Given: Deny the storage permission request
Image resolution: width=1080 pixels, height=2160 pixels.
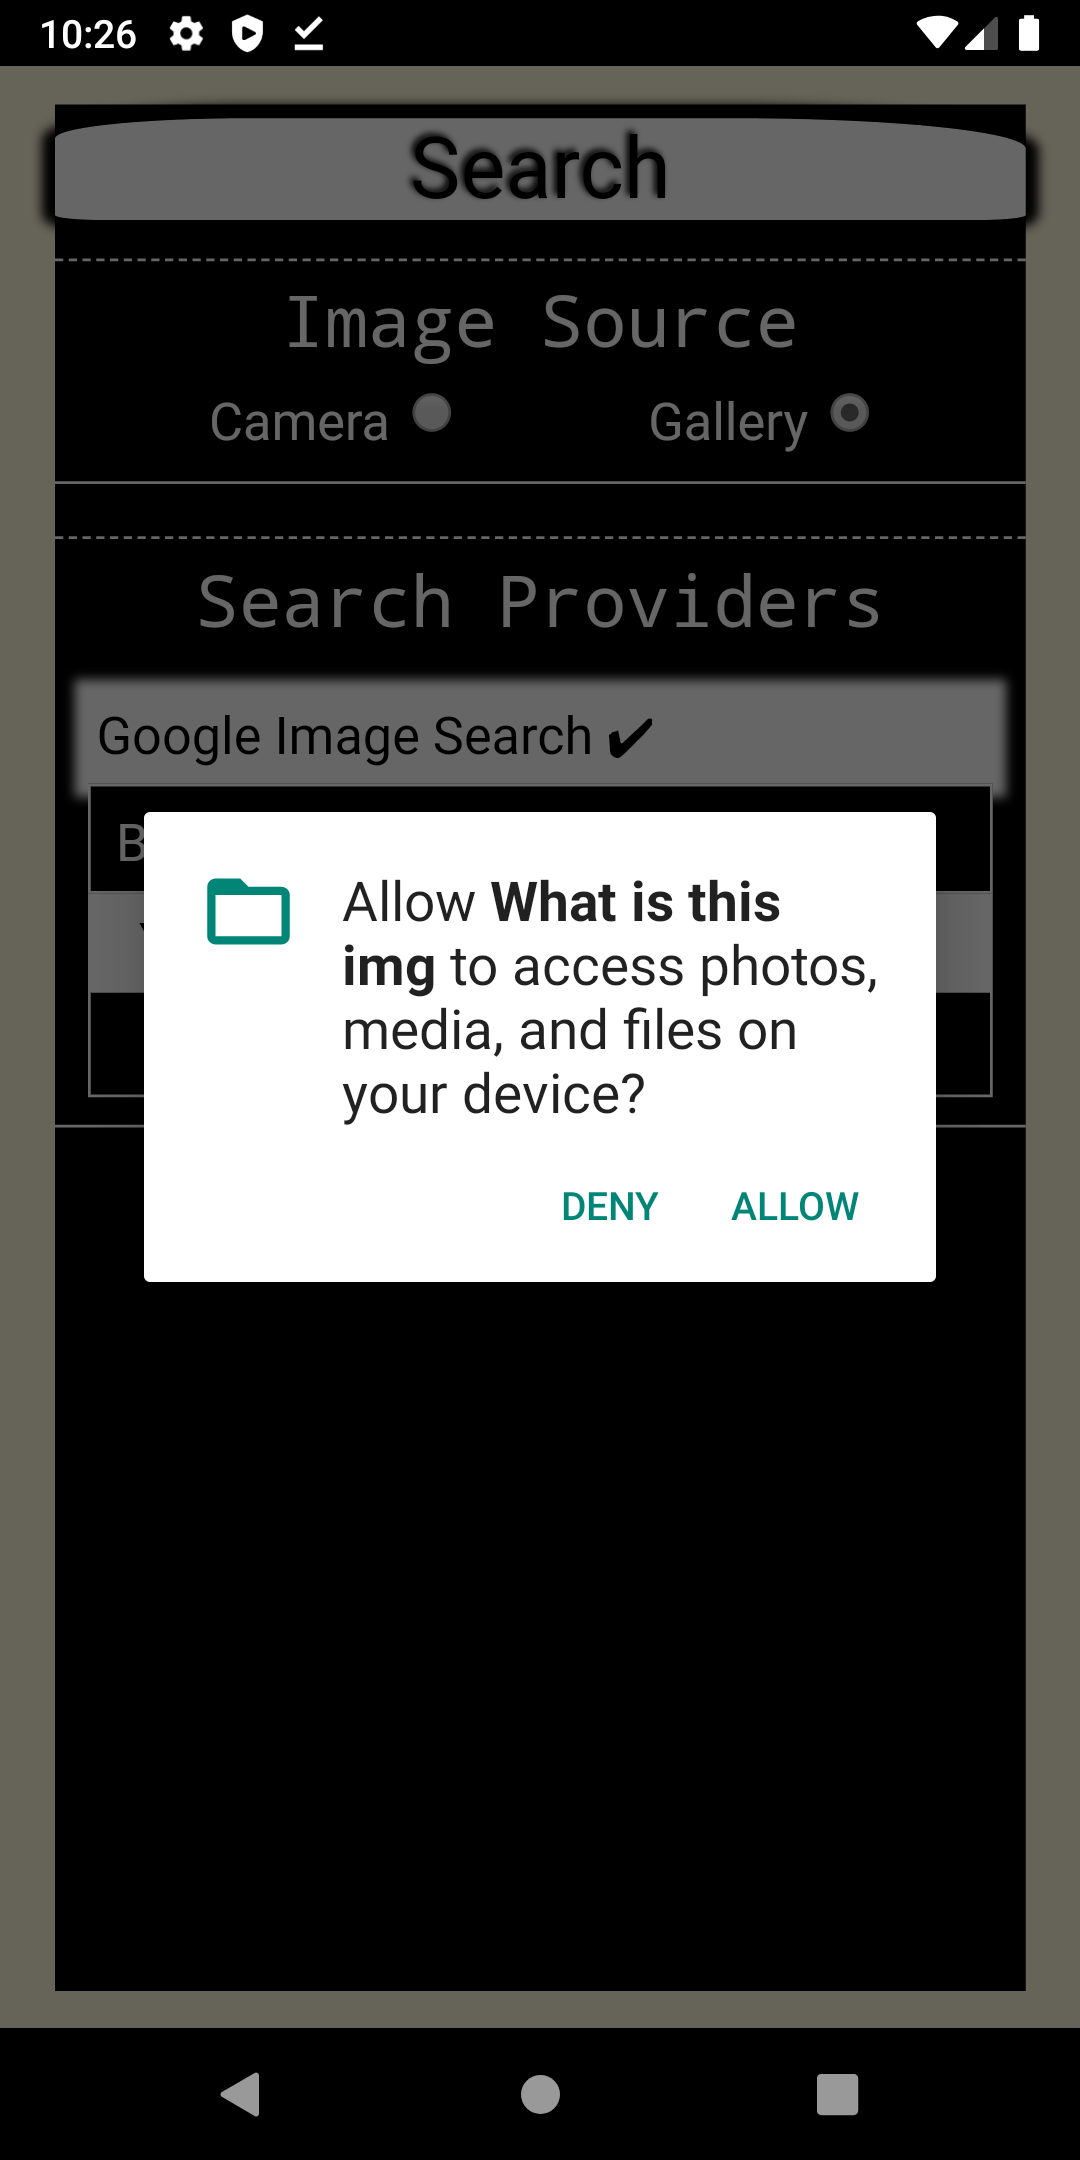Looking at the screenshot, I should [x=610, y=1206].
